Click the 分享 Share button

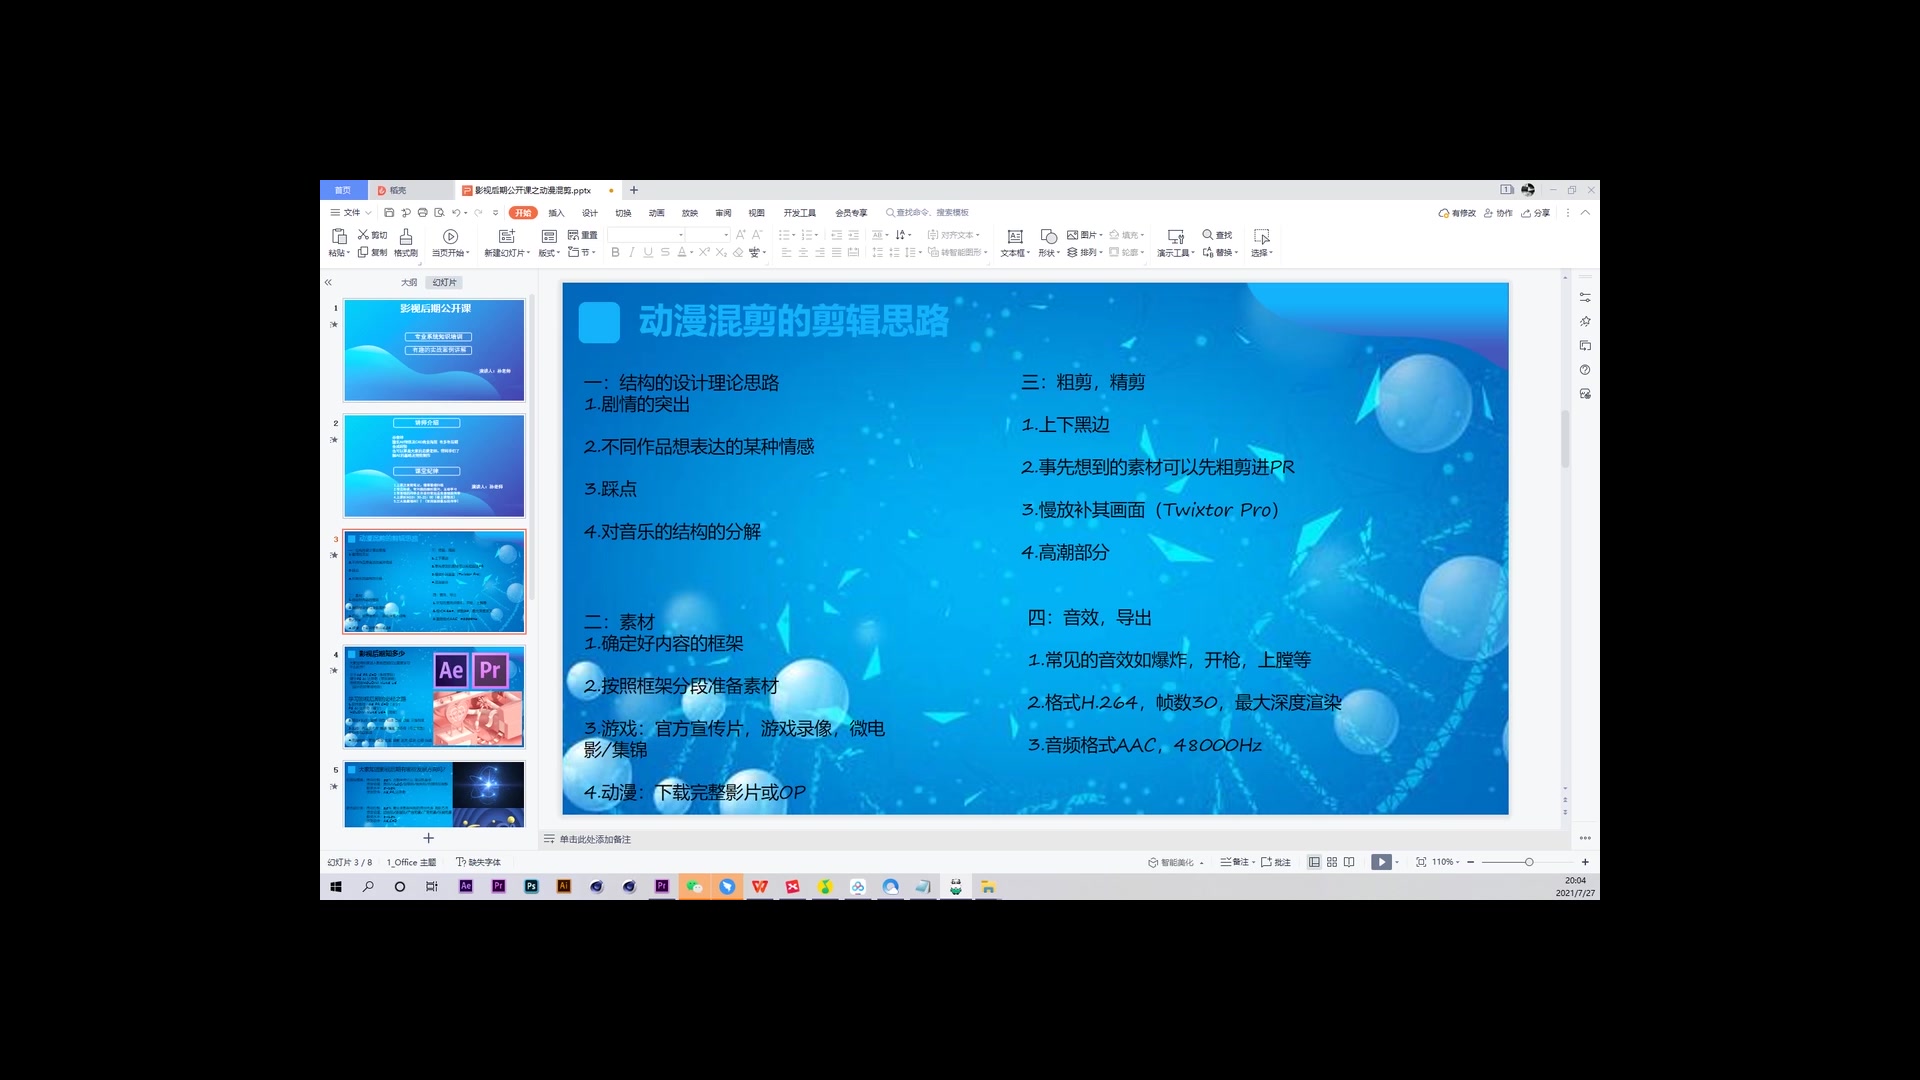(1536, 213)
